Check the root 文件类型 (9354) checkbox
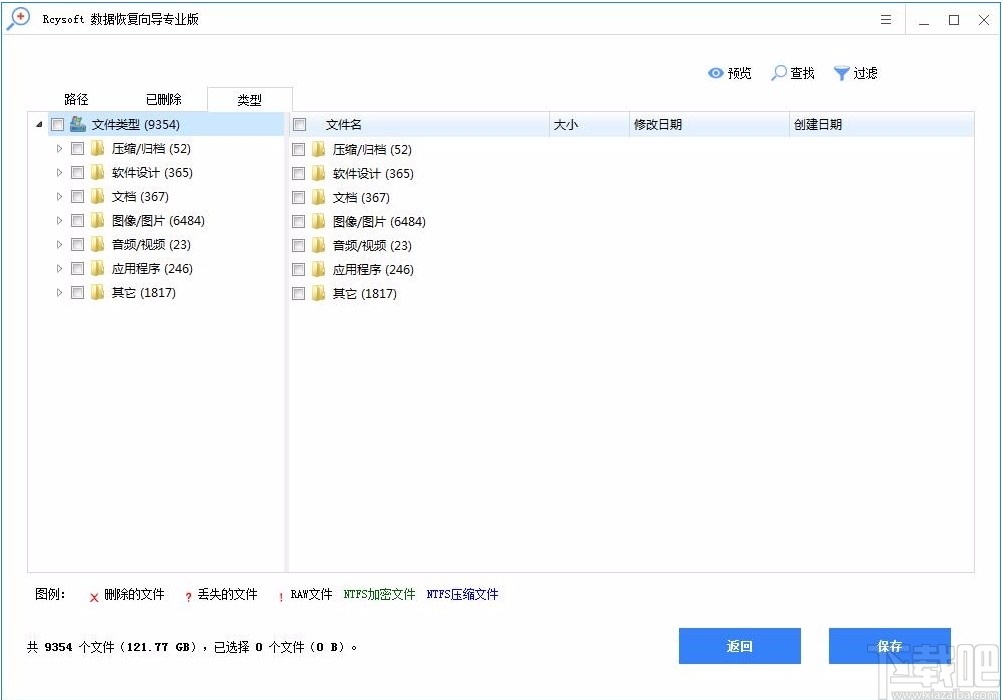The height and width of the screenshot is (700, 1002). pos(57,124)
